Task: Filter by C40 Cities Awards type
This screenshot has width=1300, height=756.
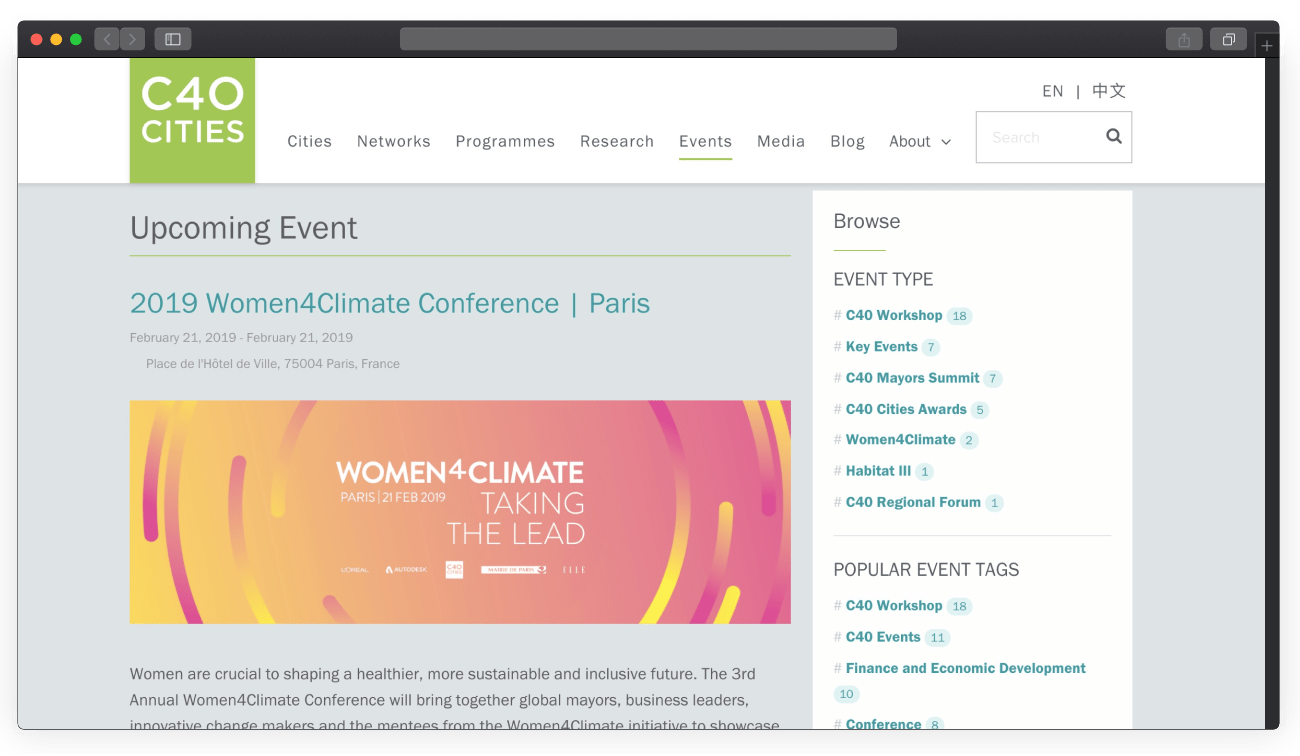Action: coord(906,409)
